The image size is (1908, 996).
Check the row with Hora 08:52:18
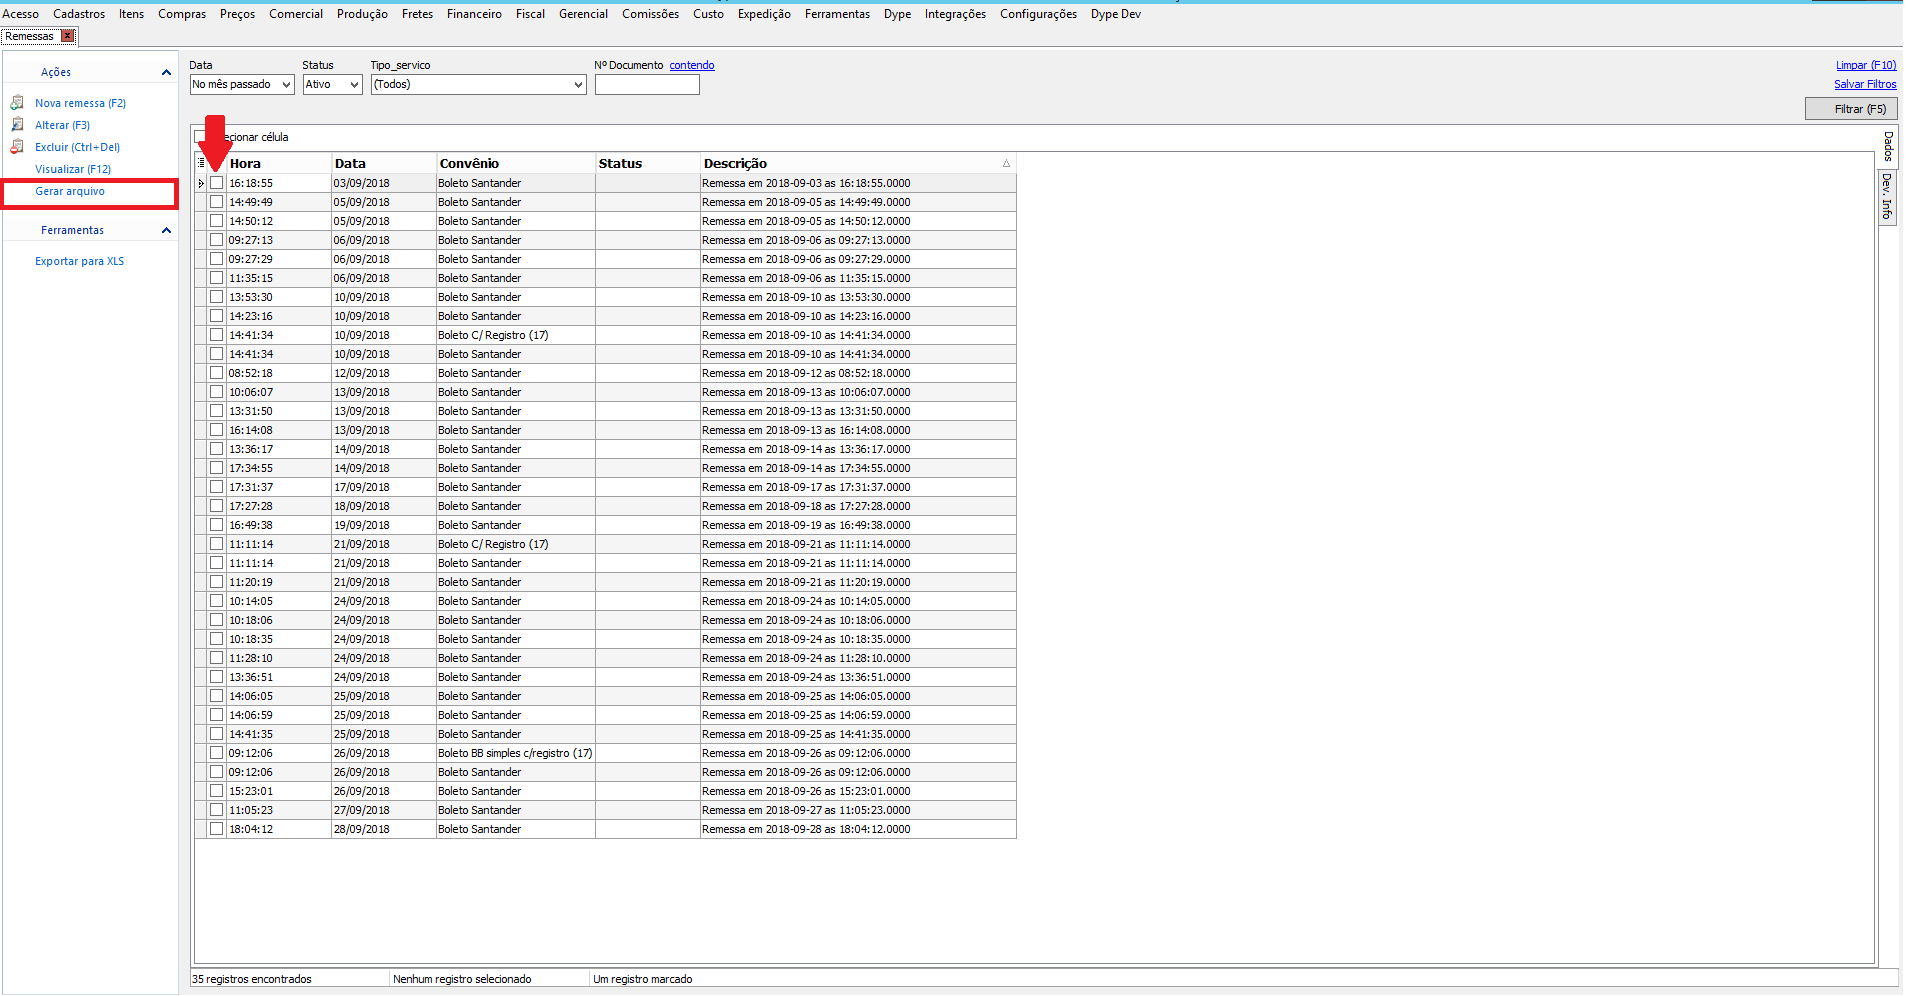pyautogui.click(x=216, y=373)
